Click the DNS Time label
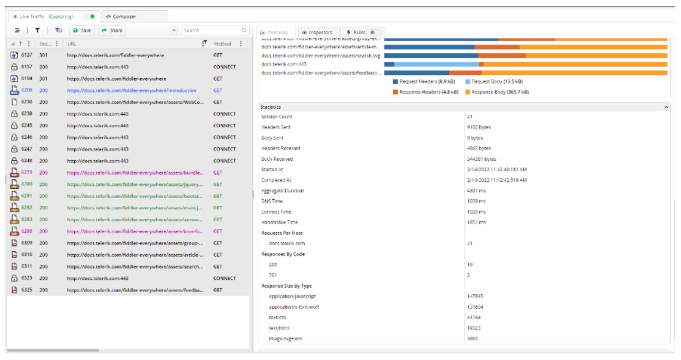Image resolution: width=681 pixels, height=360 pixels. 271,201
